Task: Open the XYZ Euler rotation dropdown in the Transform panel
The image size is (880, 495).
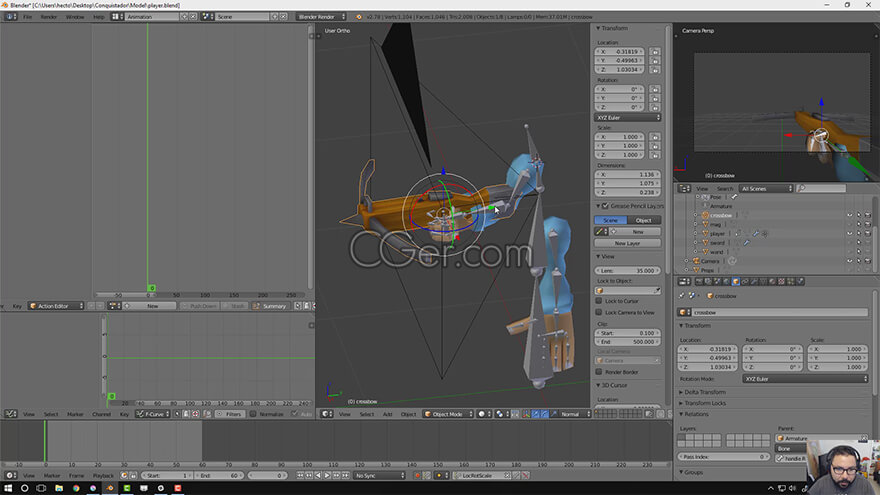Action: coord(627,118)
